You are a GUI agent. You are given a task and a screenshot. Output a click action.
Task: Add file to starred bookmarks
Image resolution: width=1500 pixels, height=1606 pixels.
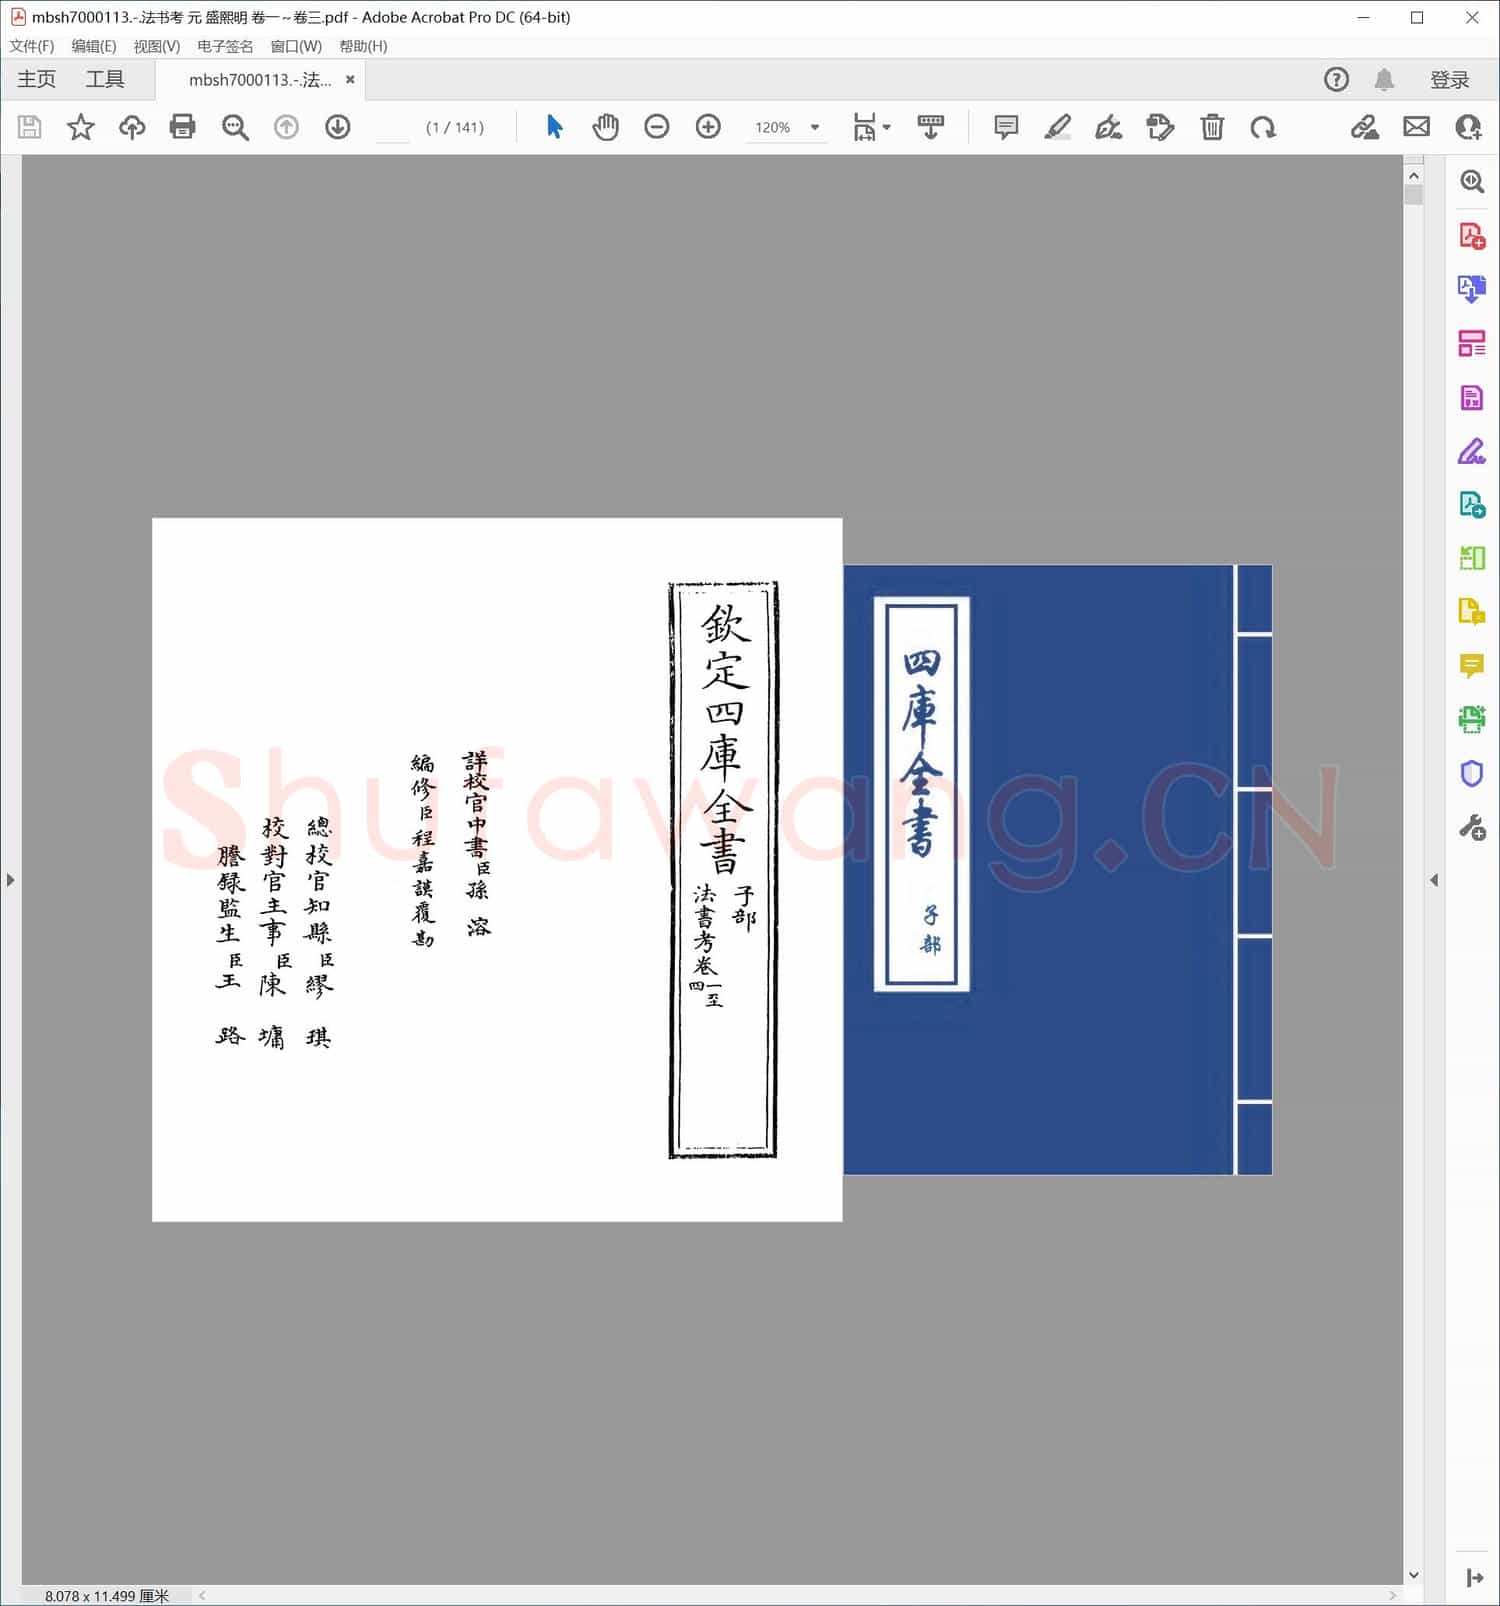pos(80,127)
